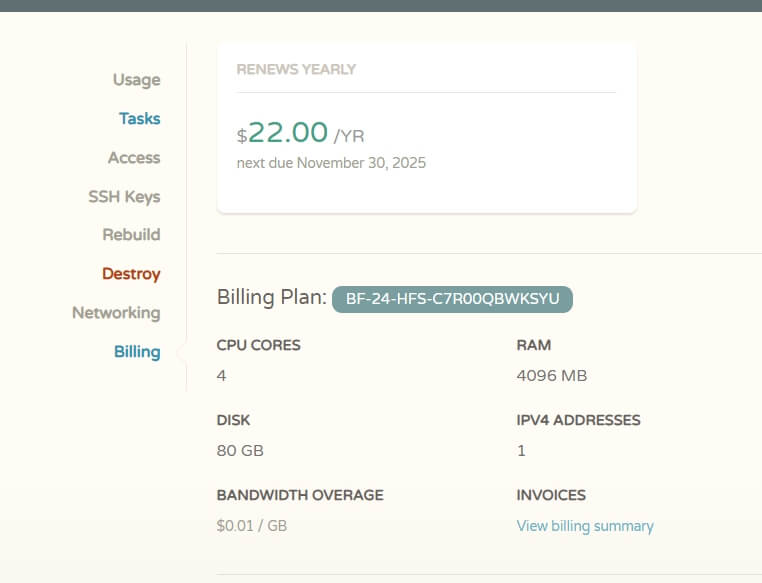This screenshot has width=762, height=583.
Task: Click the next due November 30, 2025 text
Action: pyautogui.click(x=331, y=162)
